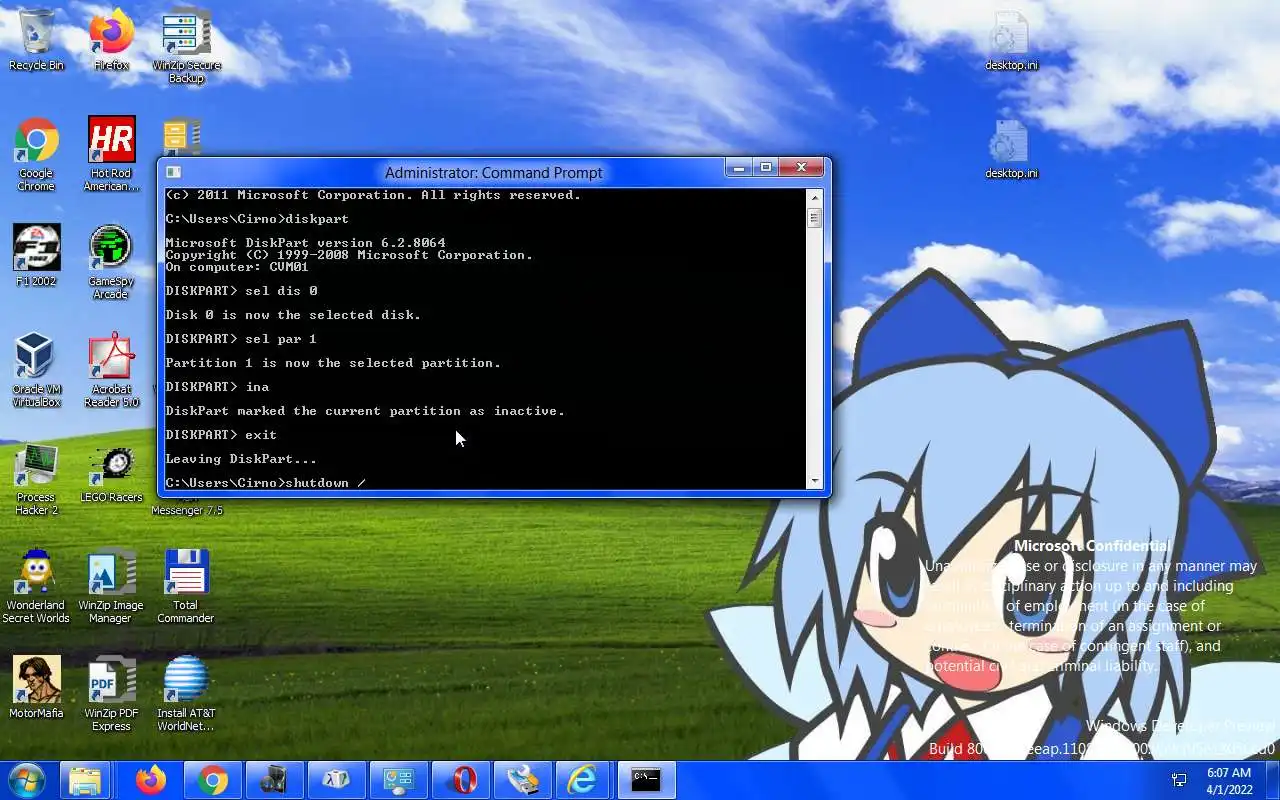1280x800 pixels.
Task: Launch Process Hacker 2 shortcut
Action: coord(36,478)
